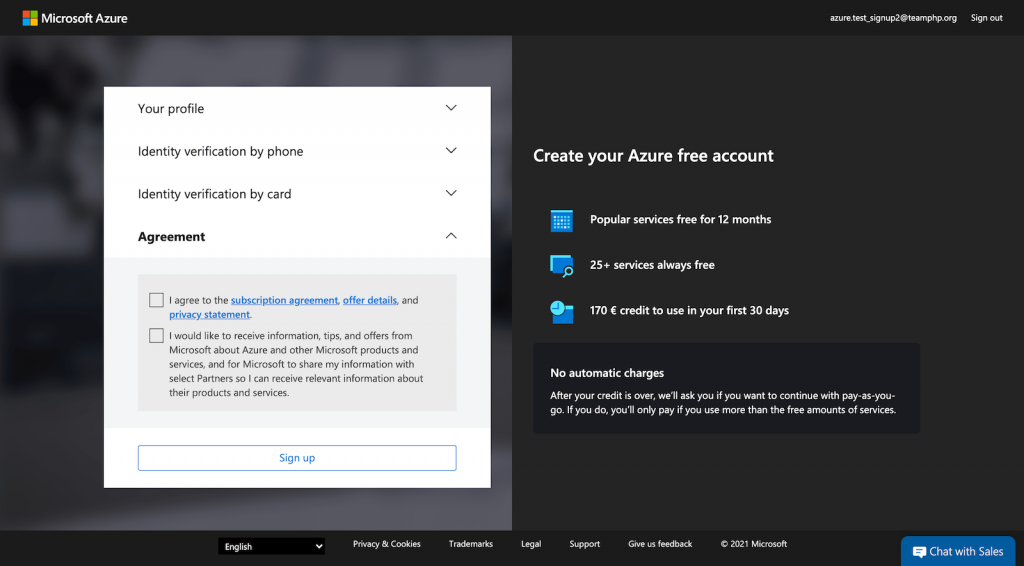Expand Identity verification by phone chevron
This screenshot has width=1024, height=566.
[x=451, y=150]
